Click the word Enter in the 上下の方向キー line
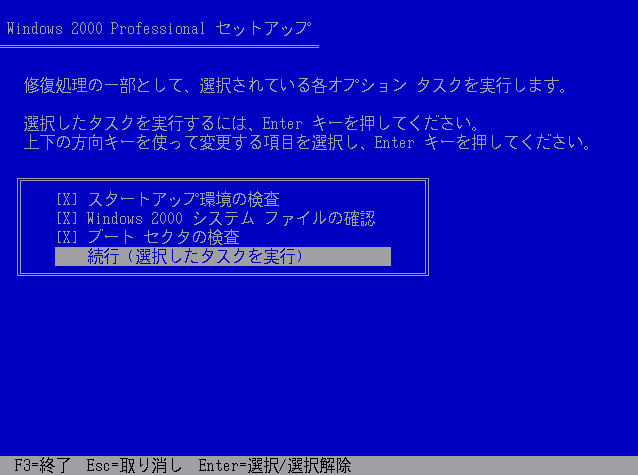The height and width of the screenshot is (475, 638). tap(394, 143)
